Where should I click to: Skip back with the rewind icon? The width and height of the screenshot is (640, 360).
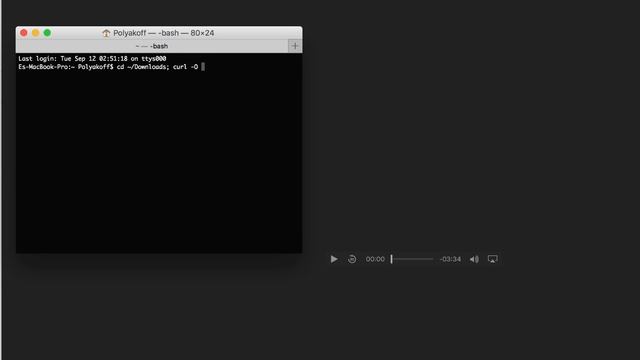[352, 259]
